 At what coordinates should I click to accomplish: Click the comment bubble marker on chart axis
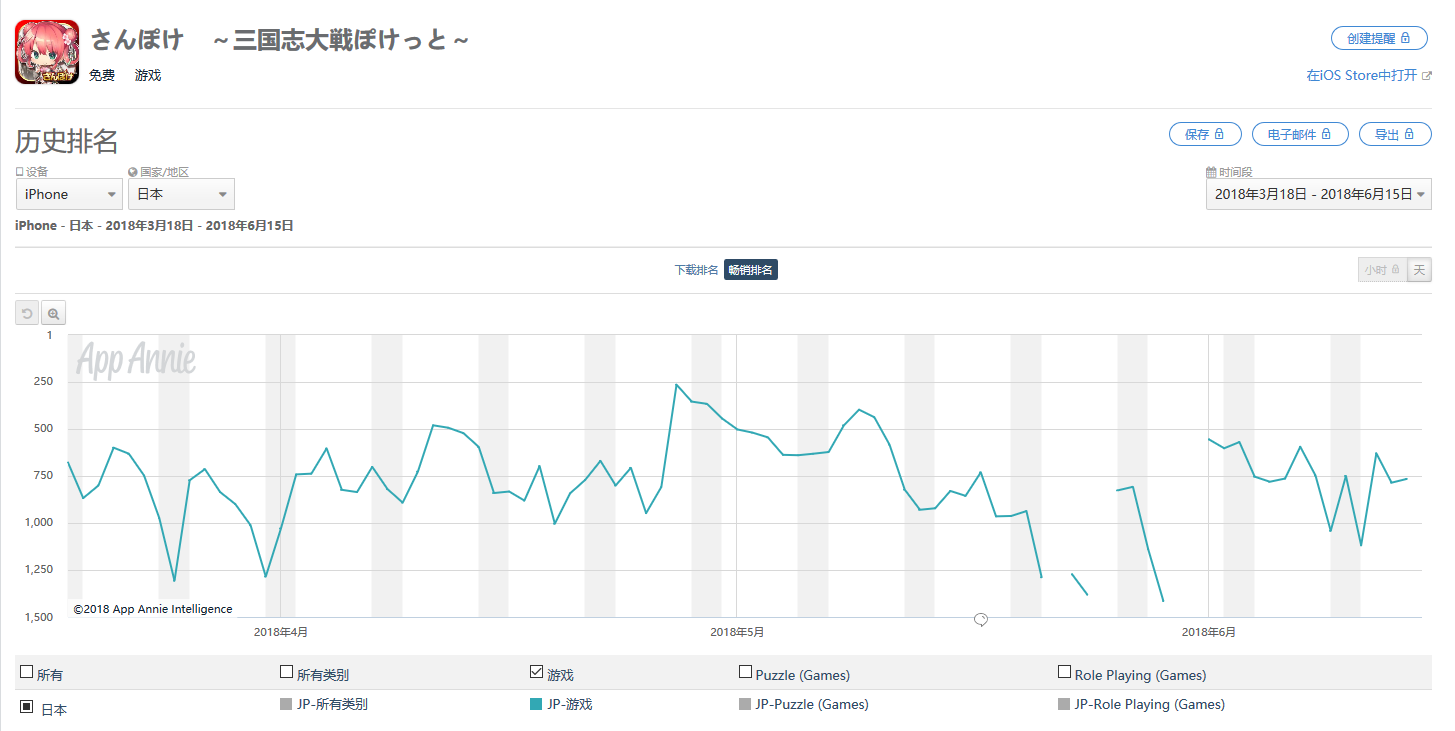981,620
